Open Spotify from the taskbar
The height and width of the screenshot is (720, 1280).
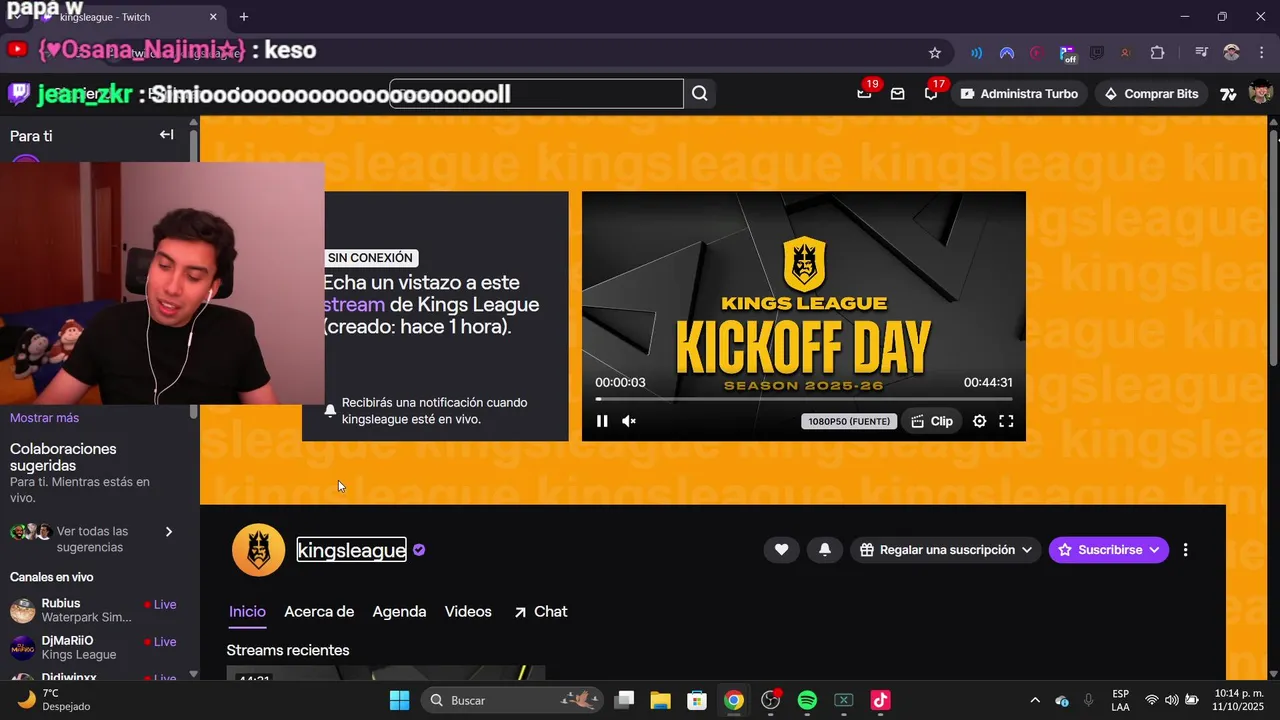coord(807,700)
